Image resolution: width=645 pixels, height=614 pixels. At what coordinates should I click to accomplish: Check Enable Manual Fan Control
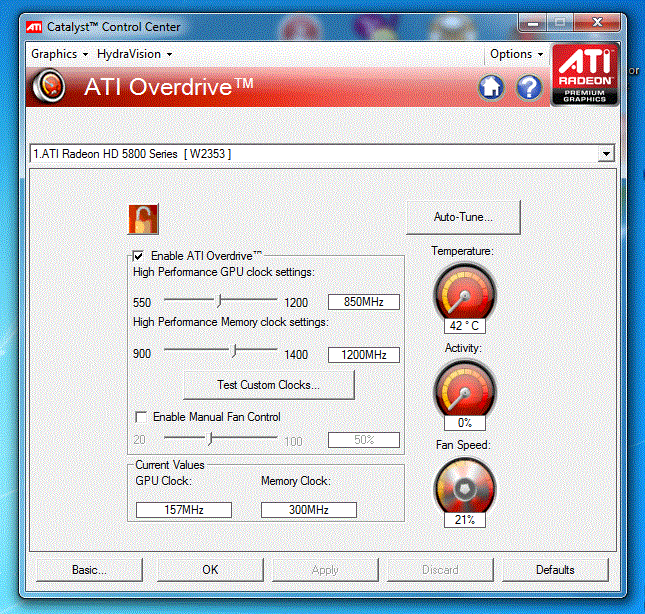(141, 417)
